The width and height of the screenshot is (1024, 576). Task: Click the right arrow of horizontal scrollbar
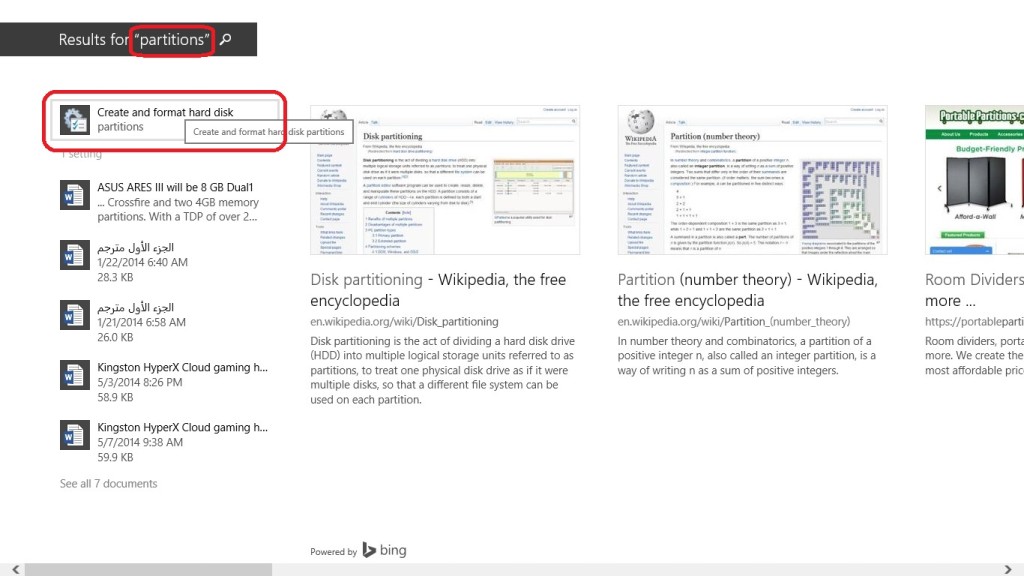1016,569
